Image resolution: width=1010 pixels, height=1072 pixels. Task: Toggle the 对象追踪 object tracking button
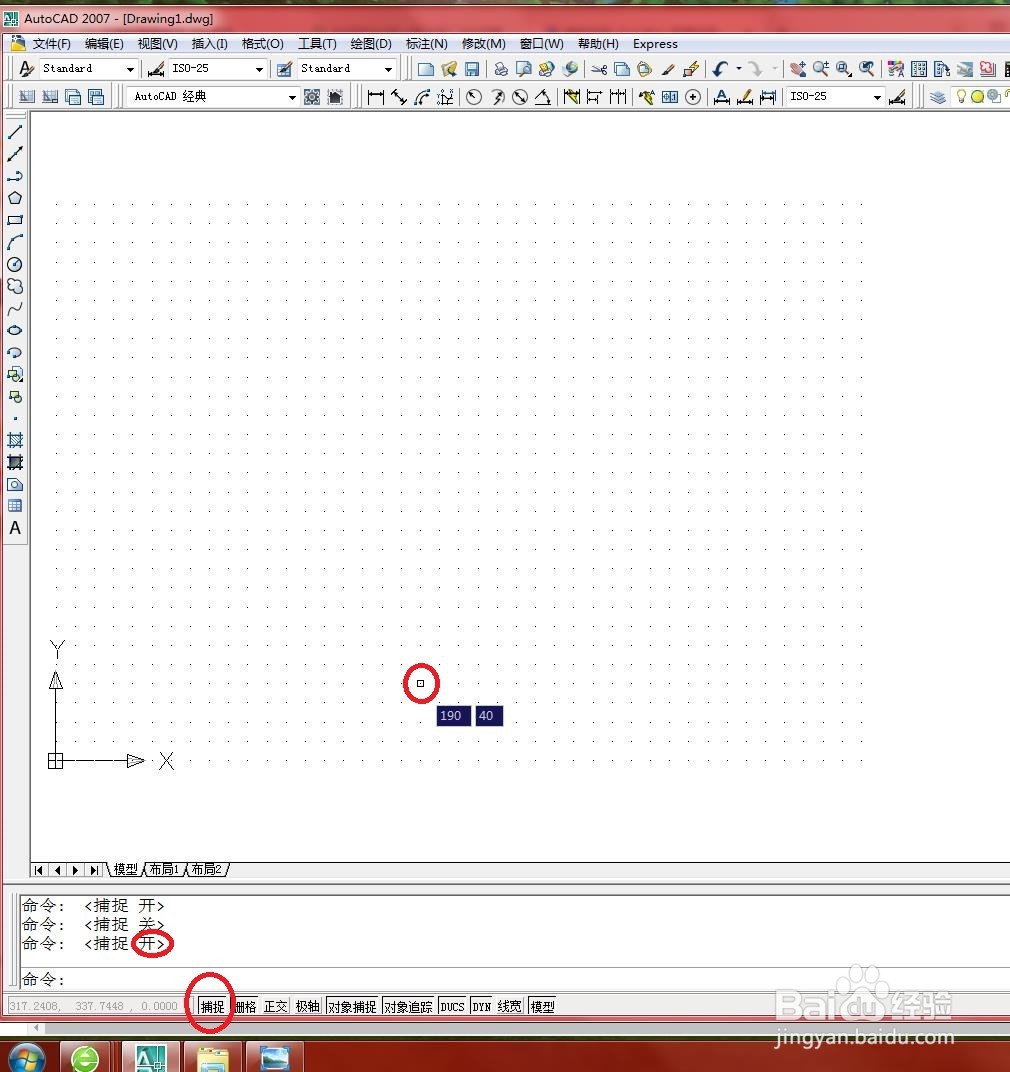pos(408,1006)
